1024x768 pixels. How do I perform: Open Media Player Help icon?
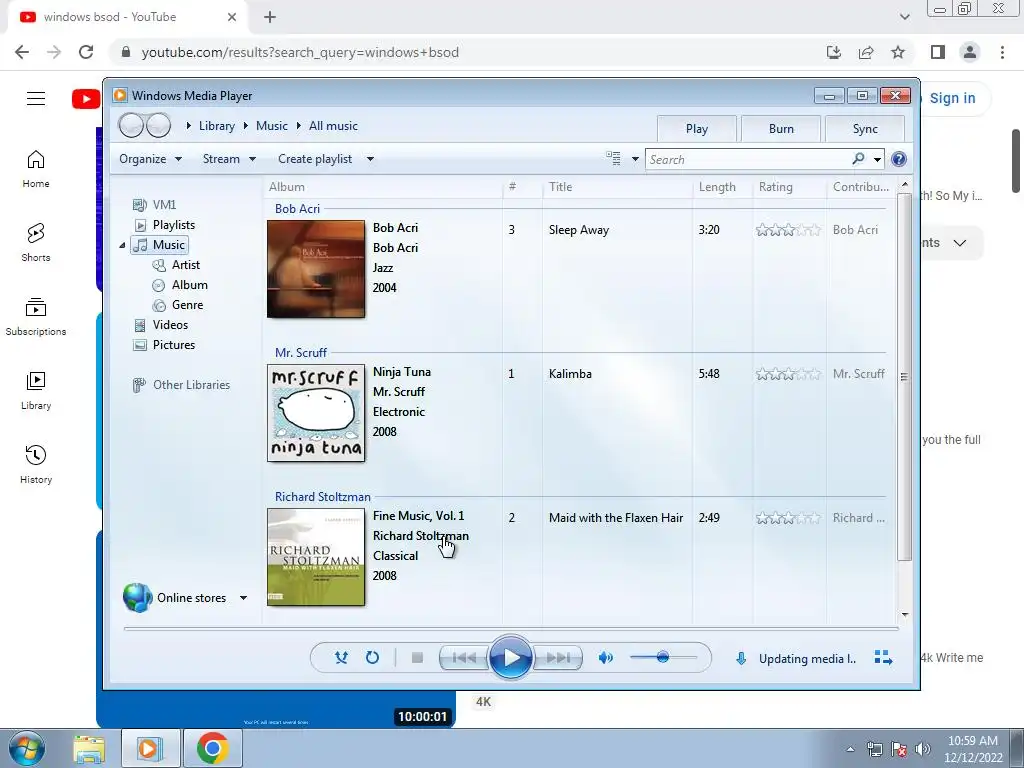click(x=899, y=159)
